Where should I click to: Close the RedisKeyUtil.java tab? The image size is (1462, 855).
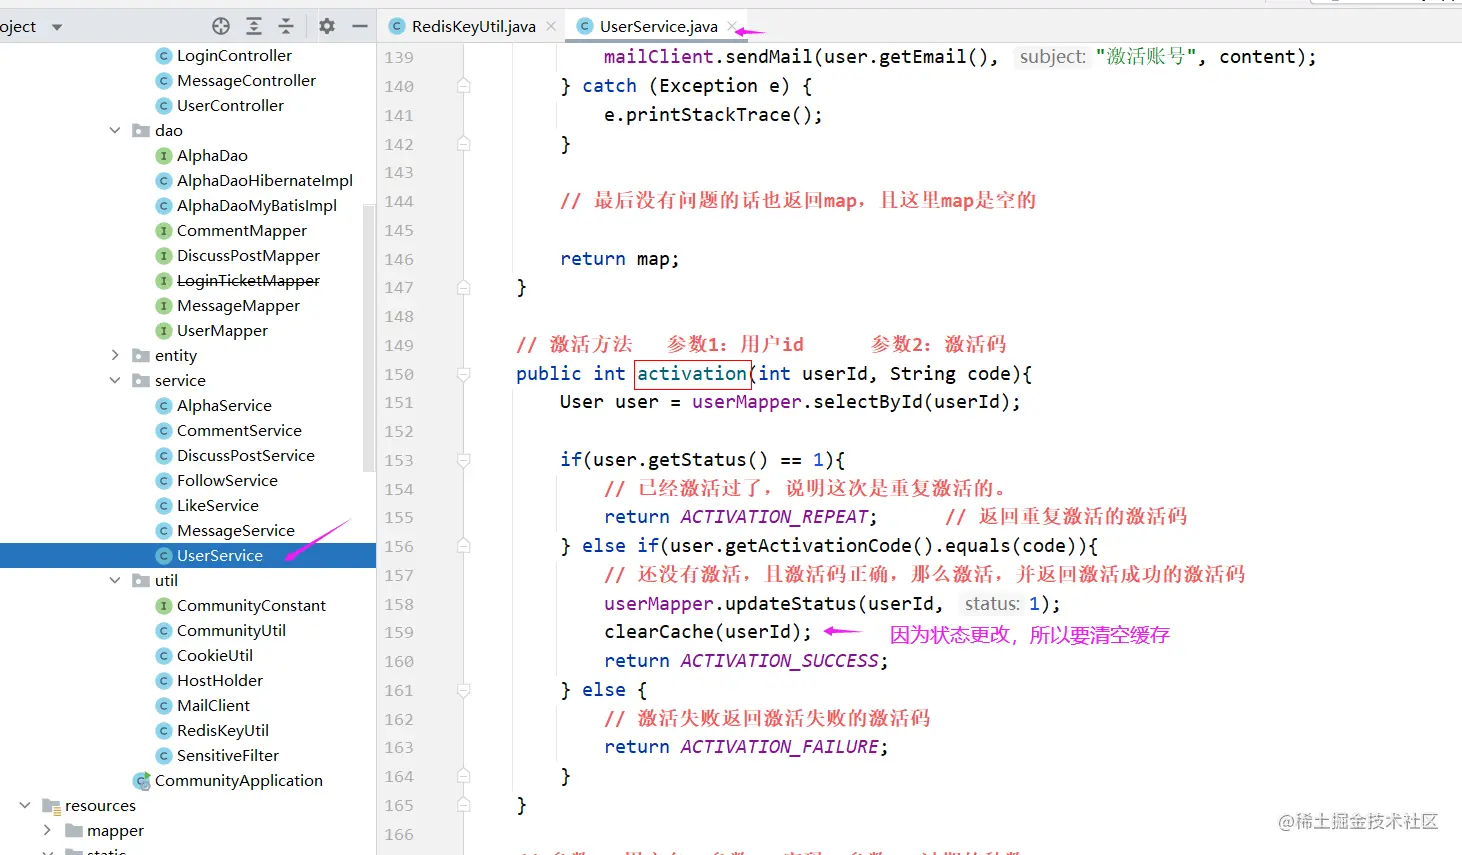click(551, 27)
